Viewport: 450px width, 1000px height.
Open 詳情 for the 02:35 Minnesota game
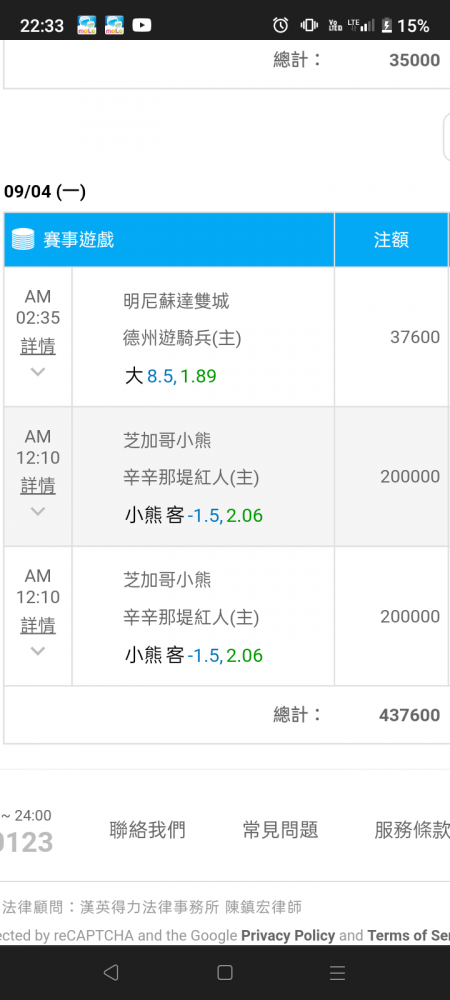point(38,346)
